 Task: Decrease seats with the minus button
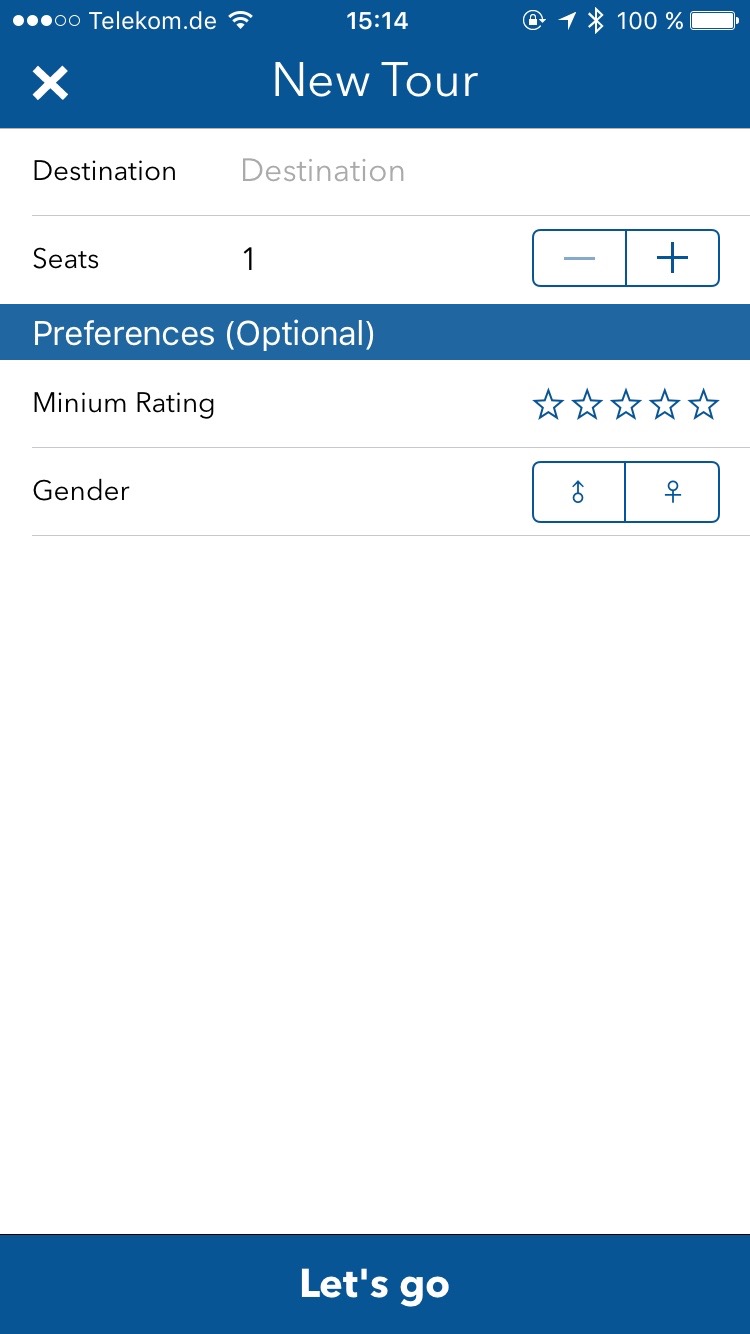[x=579, y=259]
